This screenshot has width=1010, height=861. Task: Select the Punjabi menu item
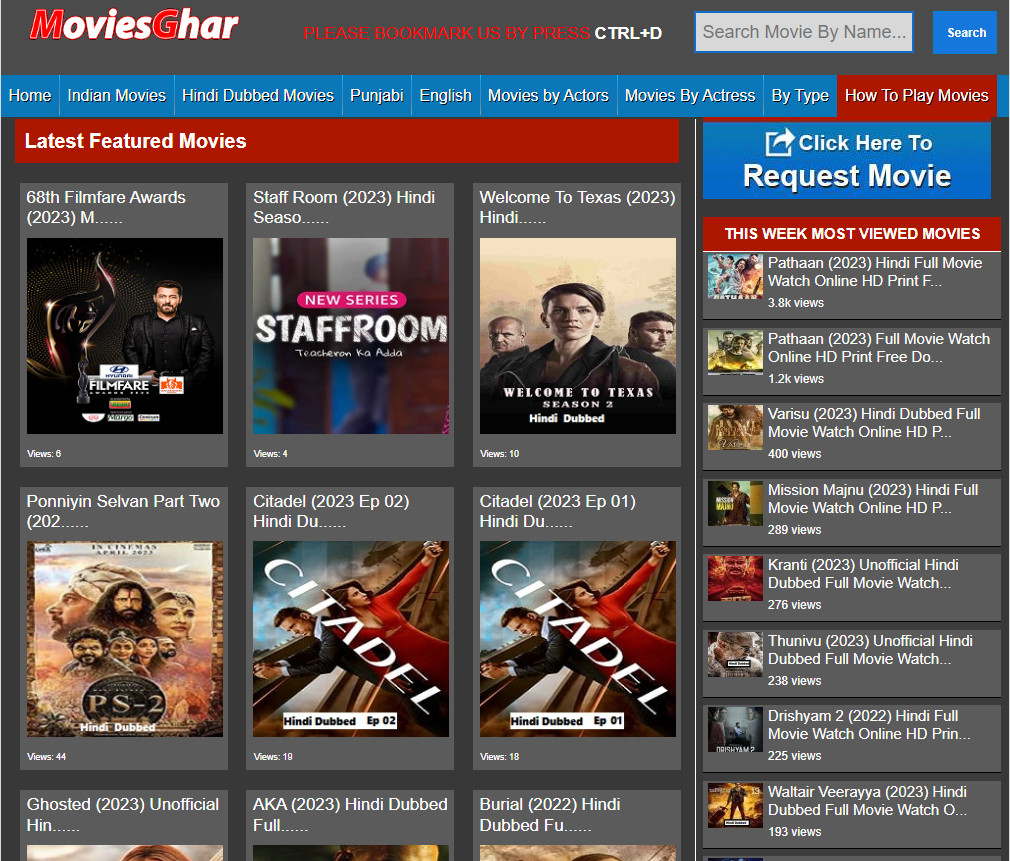click(376, 95)
